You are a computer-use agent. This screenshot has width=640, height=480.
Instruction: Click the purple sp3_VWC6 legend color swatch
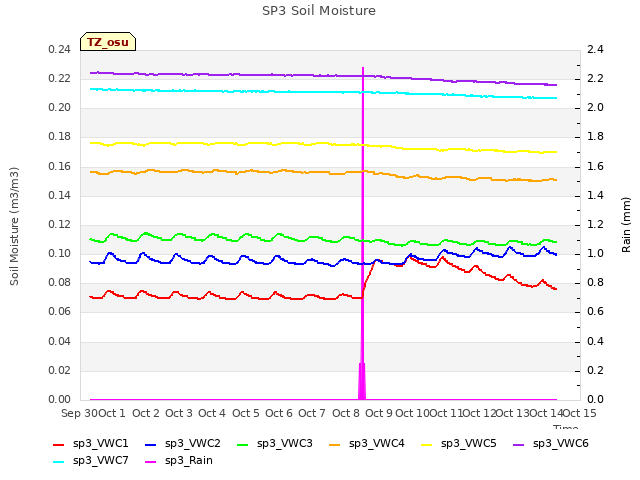519,445
